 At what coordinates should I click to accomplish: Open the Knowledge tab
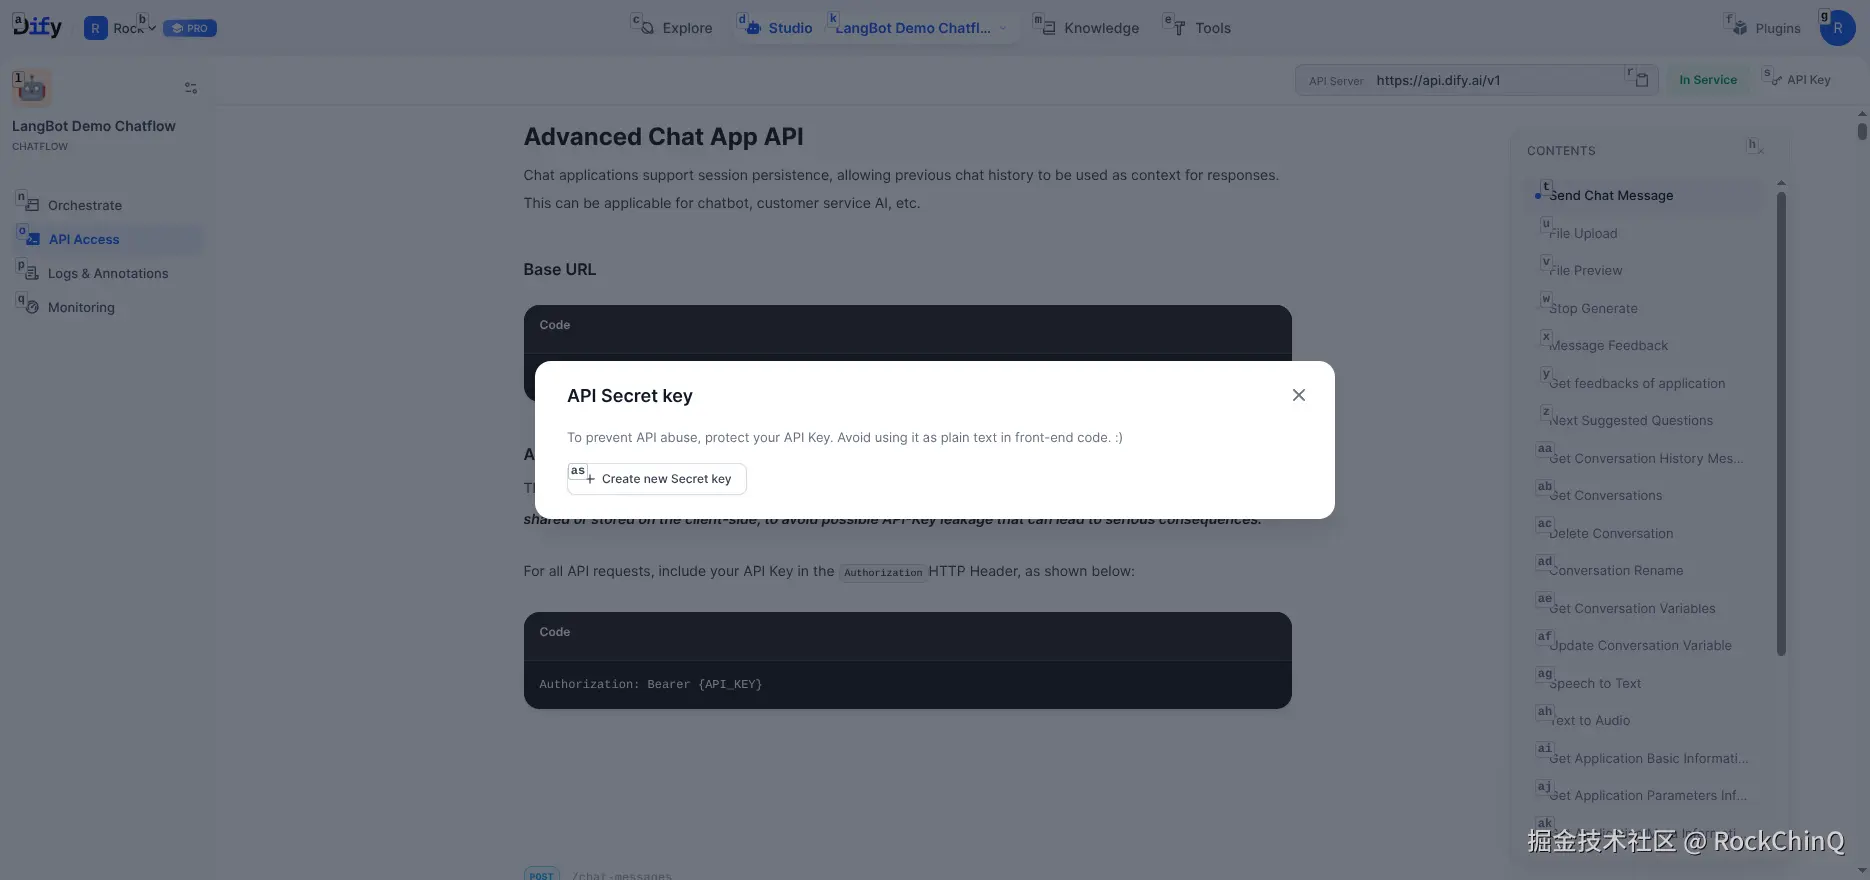click(1088, 28)
